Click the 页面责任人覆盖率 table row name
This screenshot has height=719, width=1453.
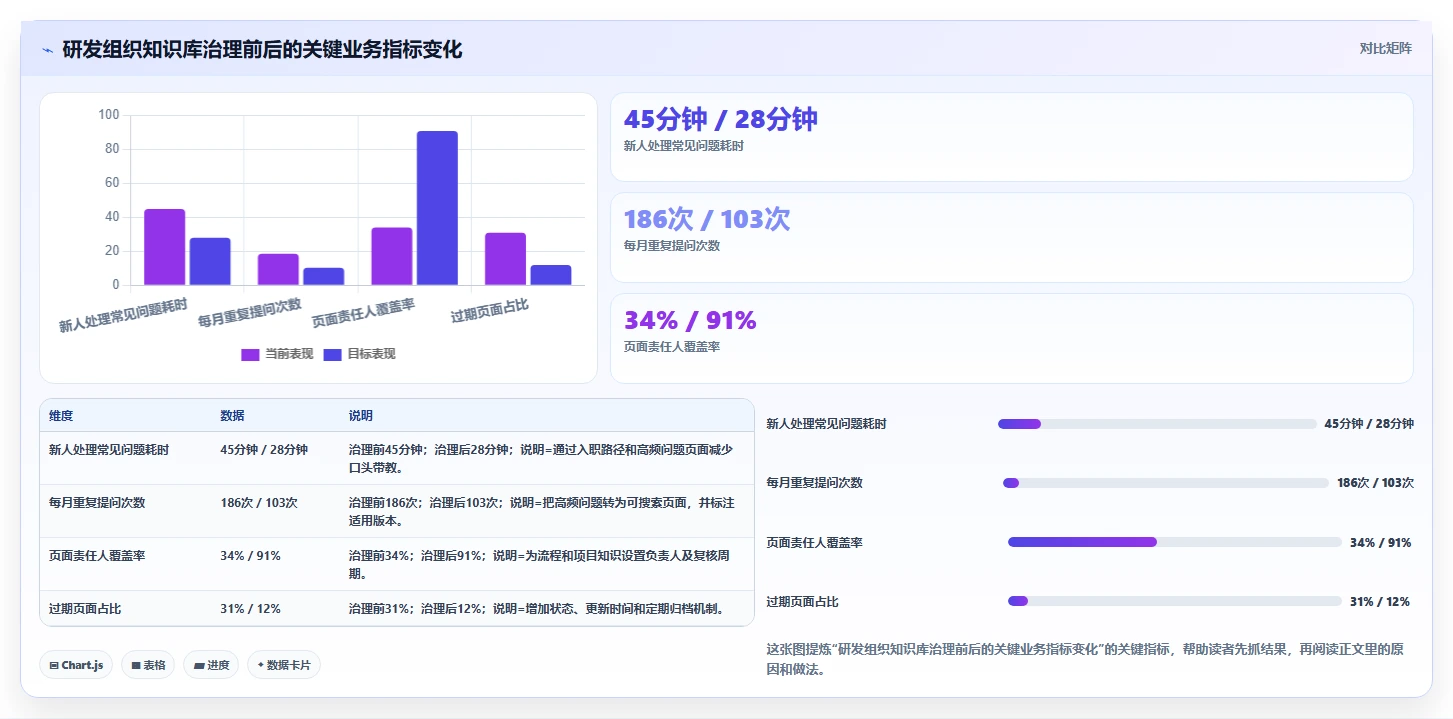pyautogui.click(x=97, y=556)
